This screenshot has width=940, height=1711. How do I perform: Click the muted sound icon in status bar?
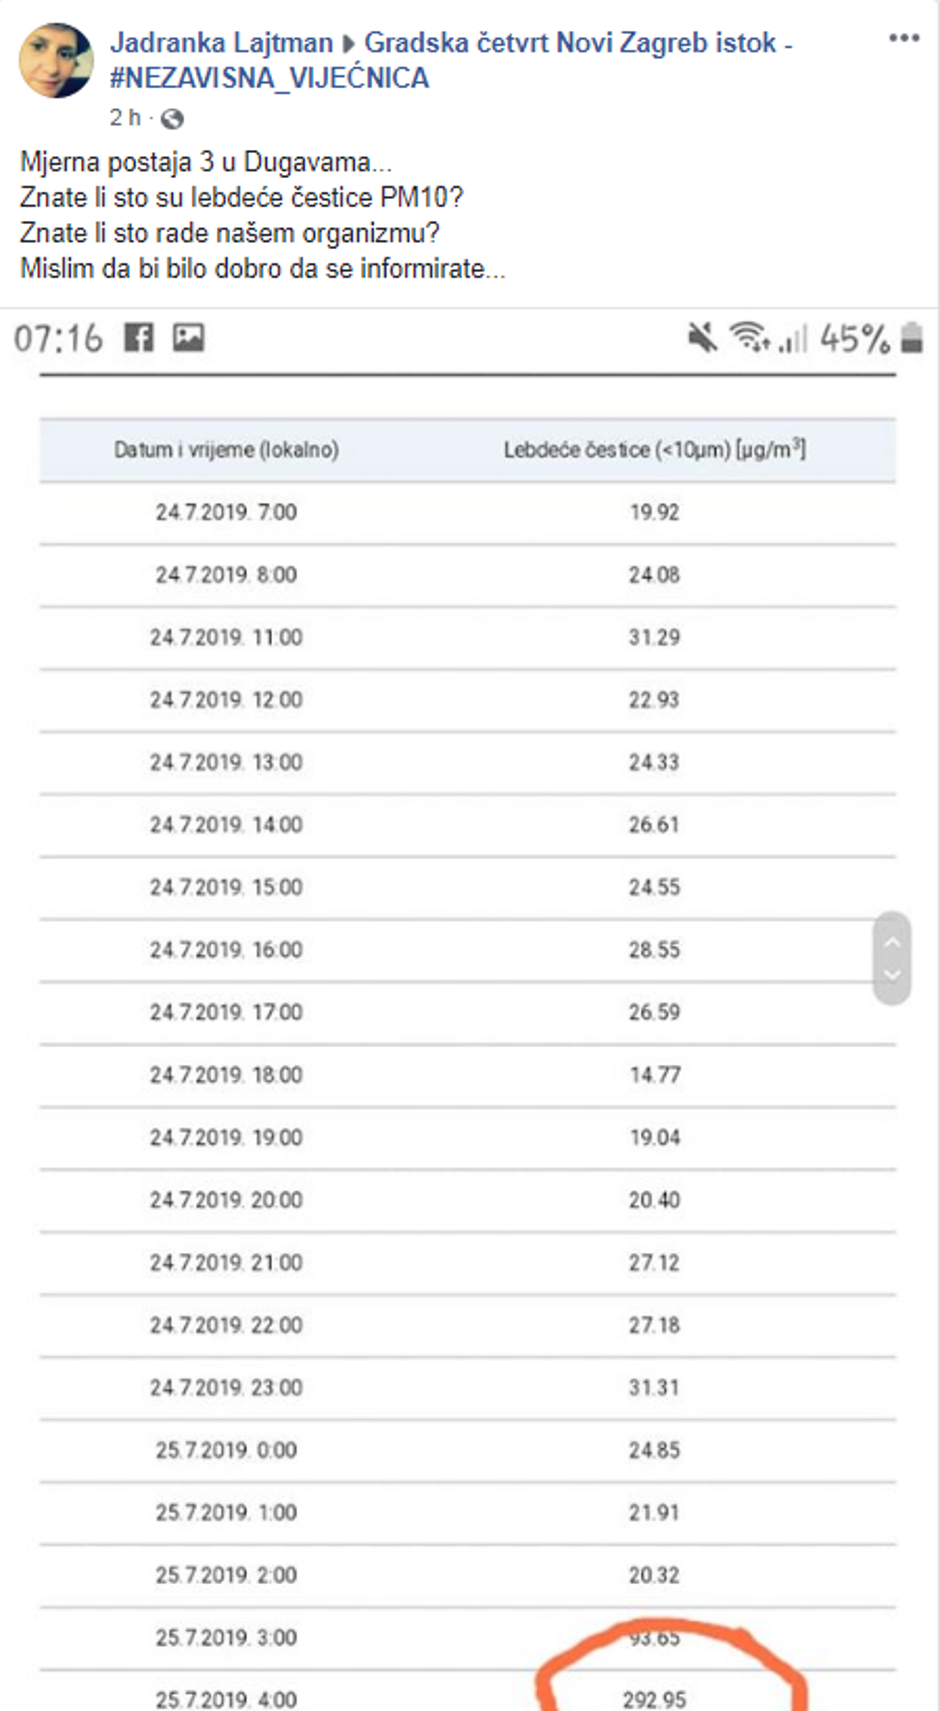point(703,338)
